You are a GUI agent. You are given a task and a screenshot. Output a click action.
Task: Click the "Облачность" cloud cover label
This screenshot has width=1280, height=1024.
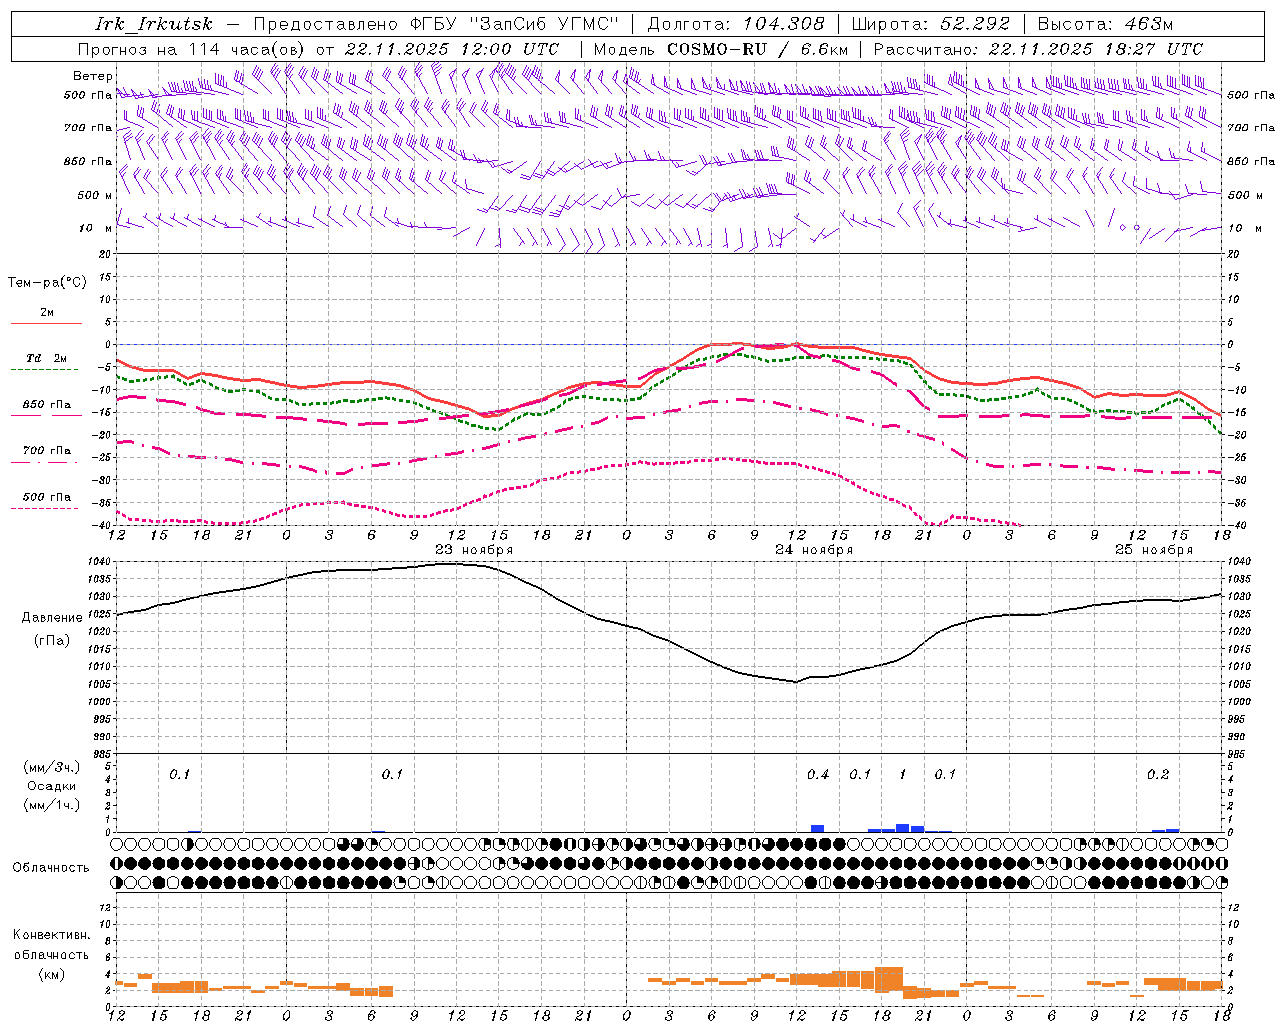(x=51, y=867)
